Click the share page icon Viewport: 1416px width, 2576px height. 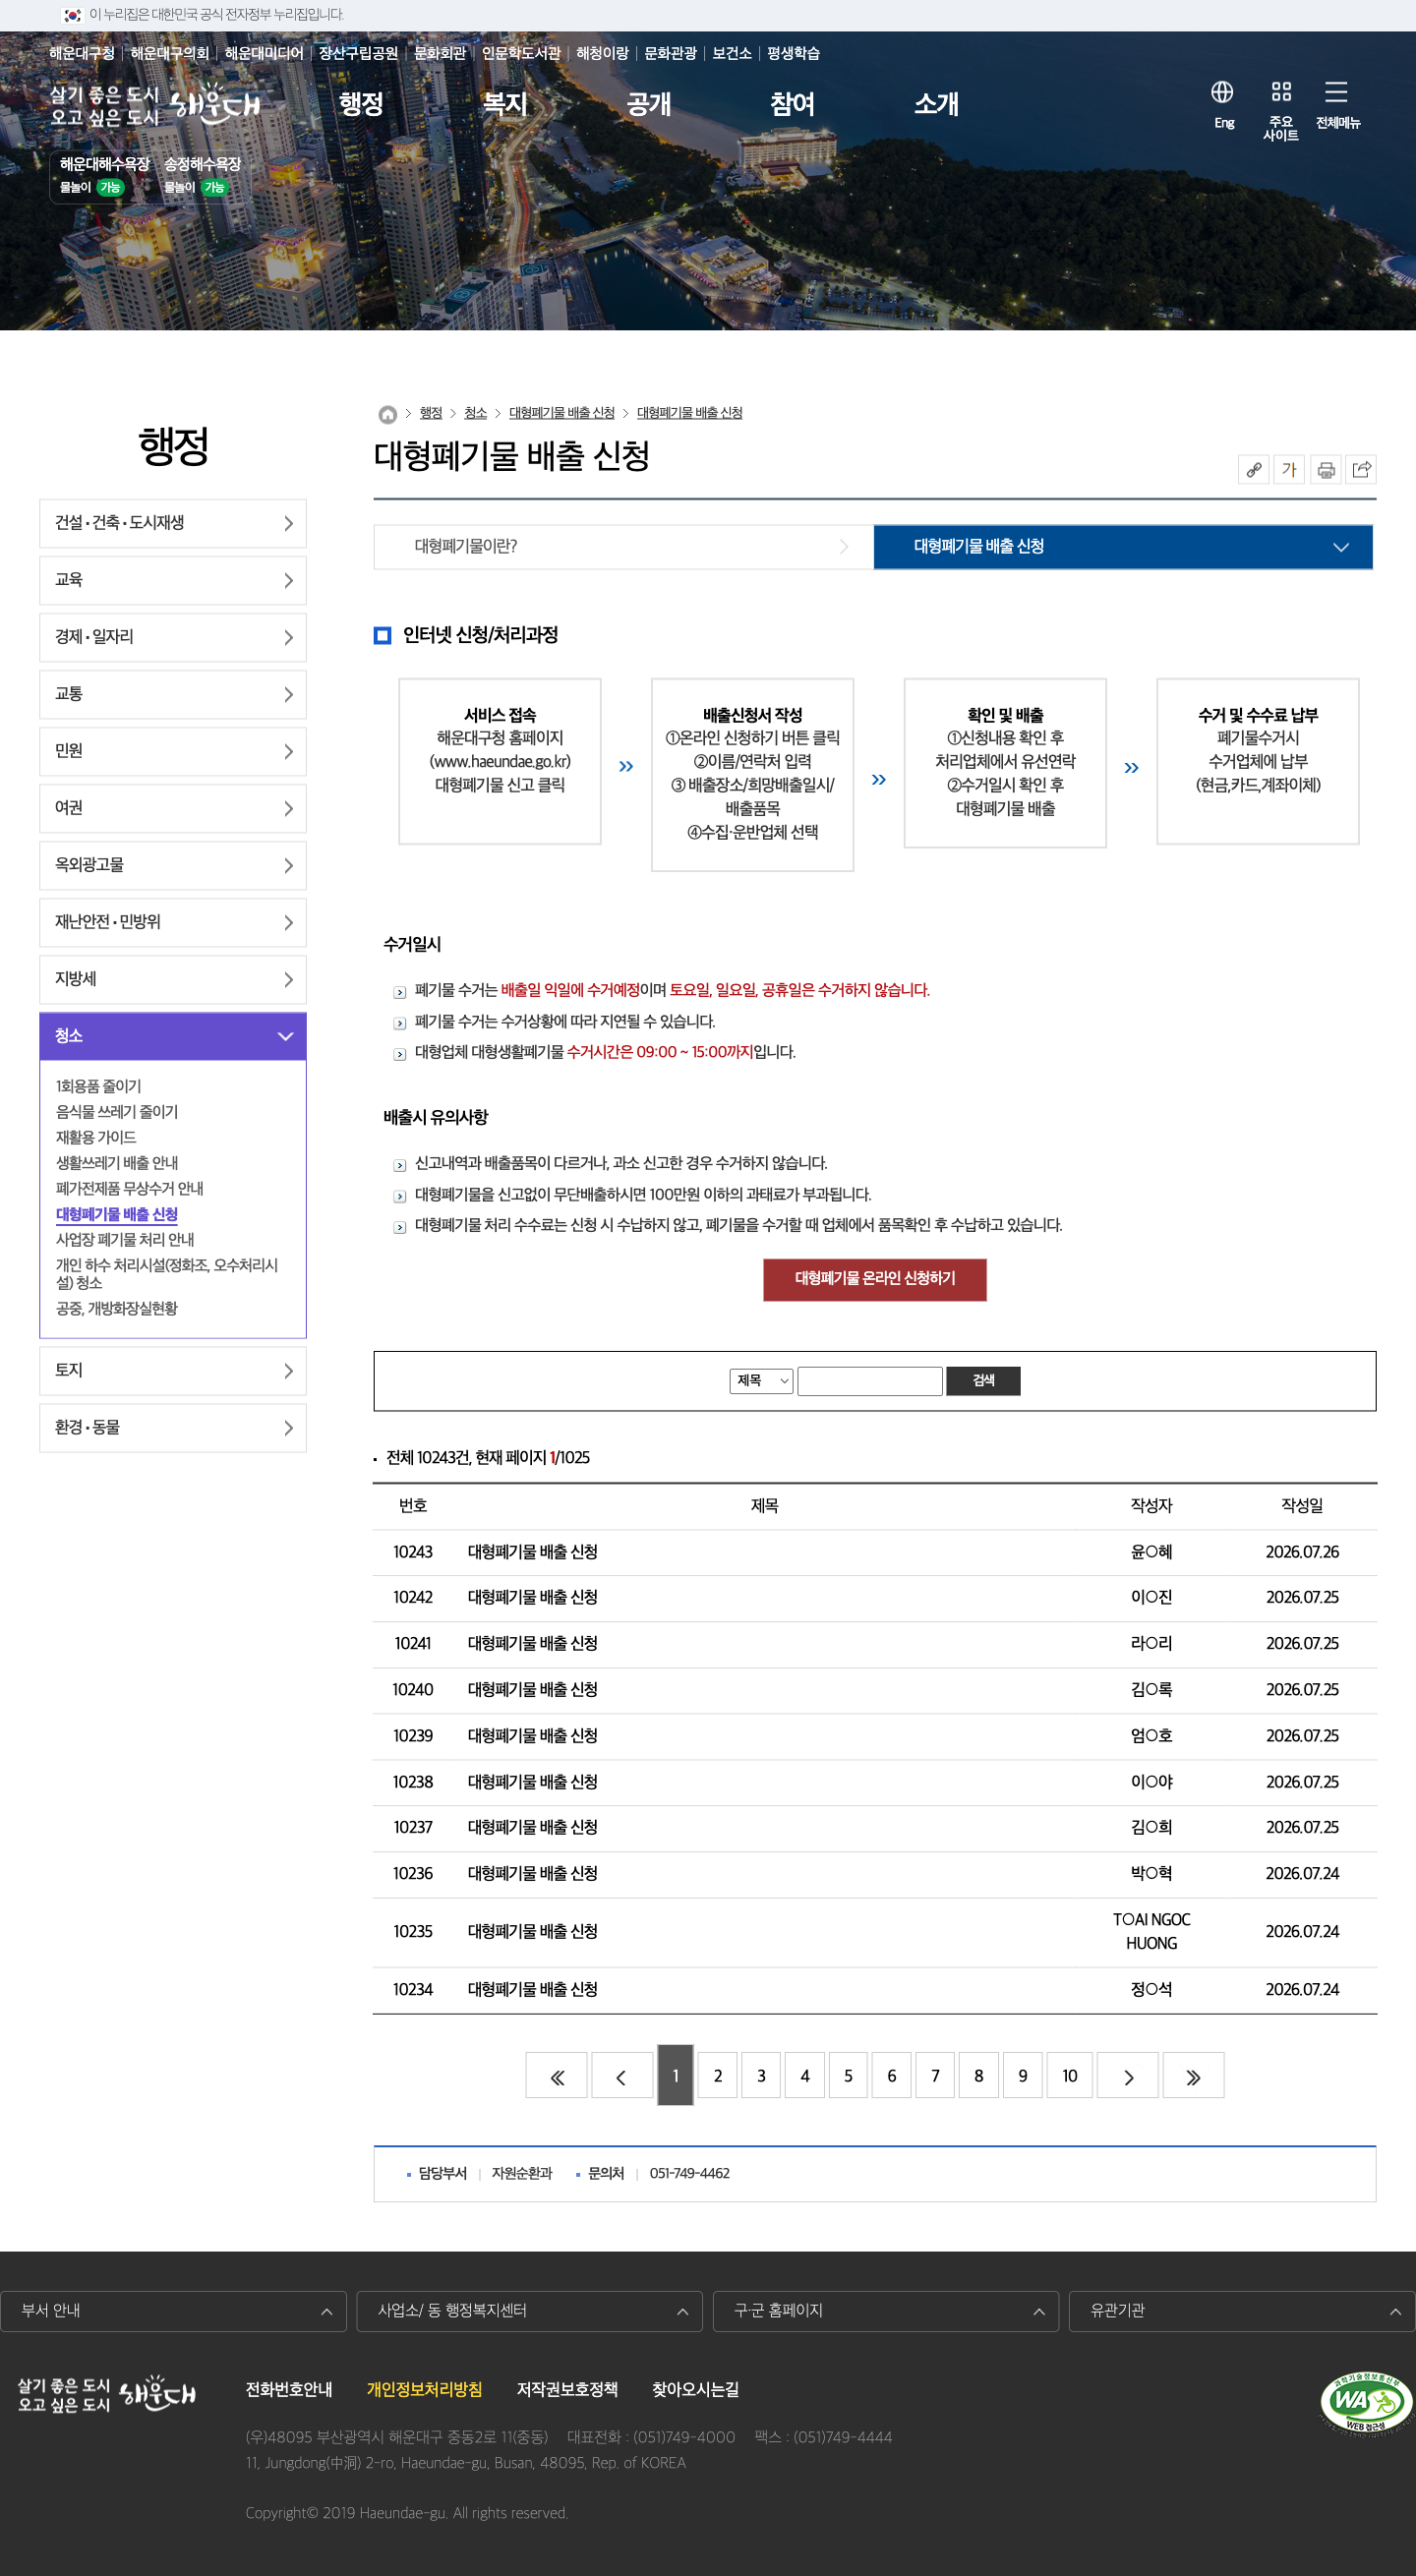pyautogui.click(x=1362, y=470)
